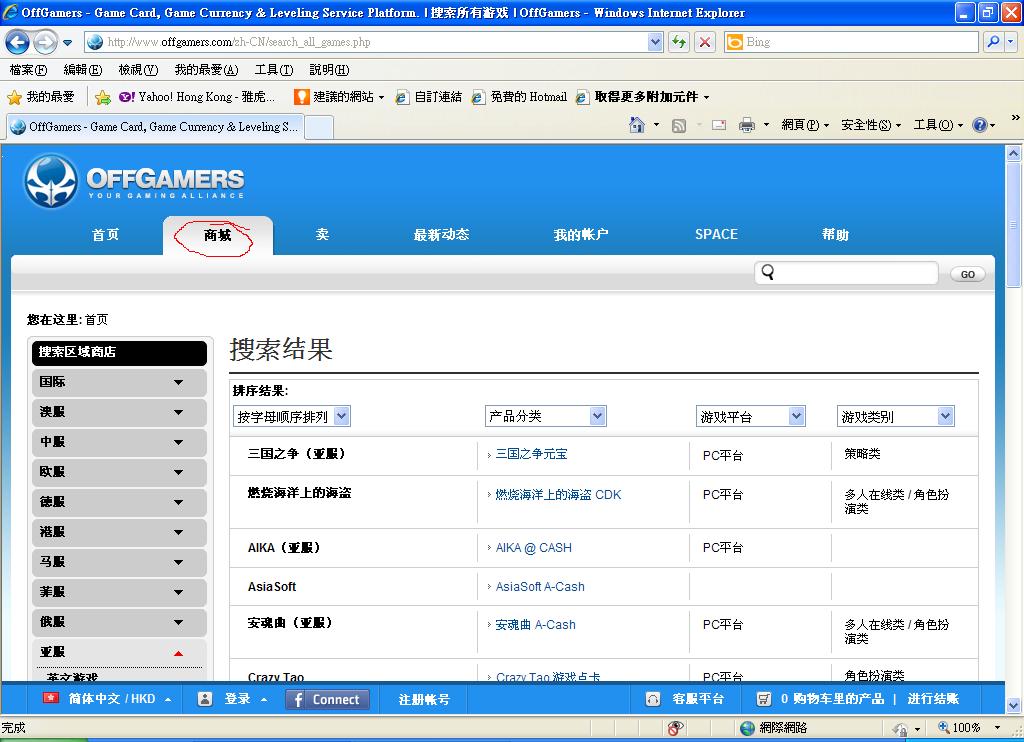Click the vertical scrollbar down arrow
Image resolution: width=1024 pixels, height=742 pixels.
pos(1013,705)
